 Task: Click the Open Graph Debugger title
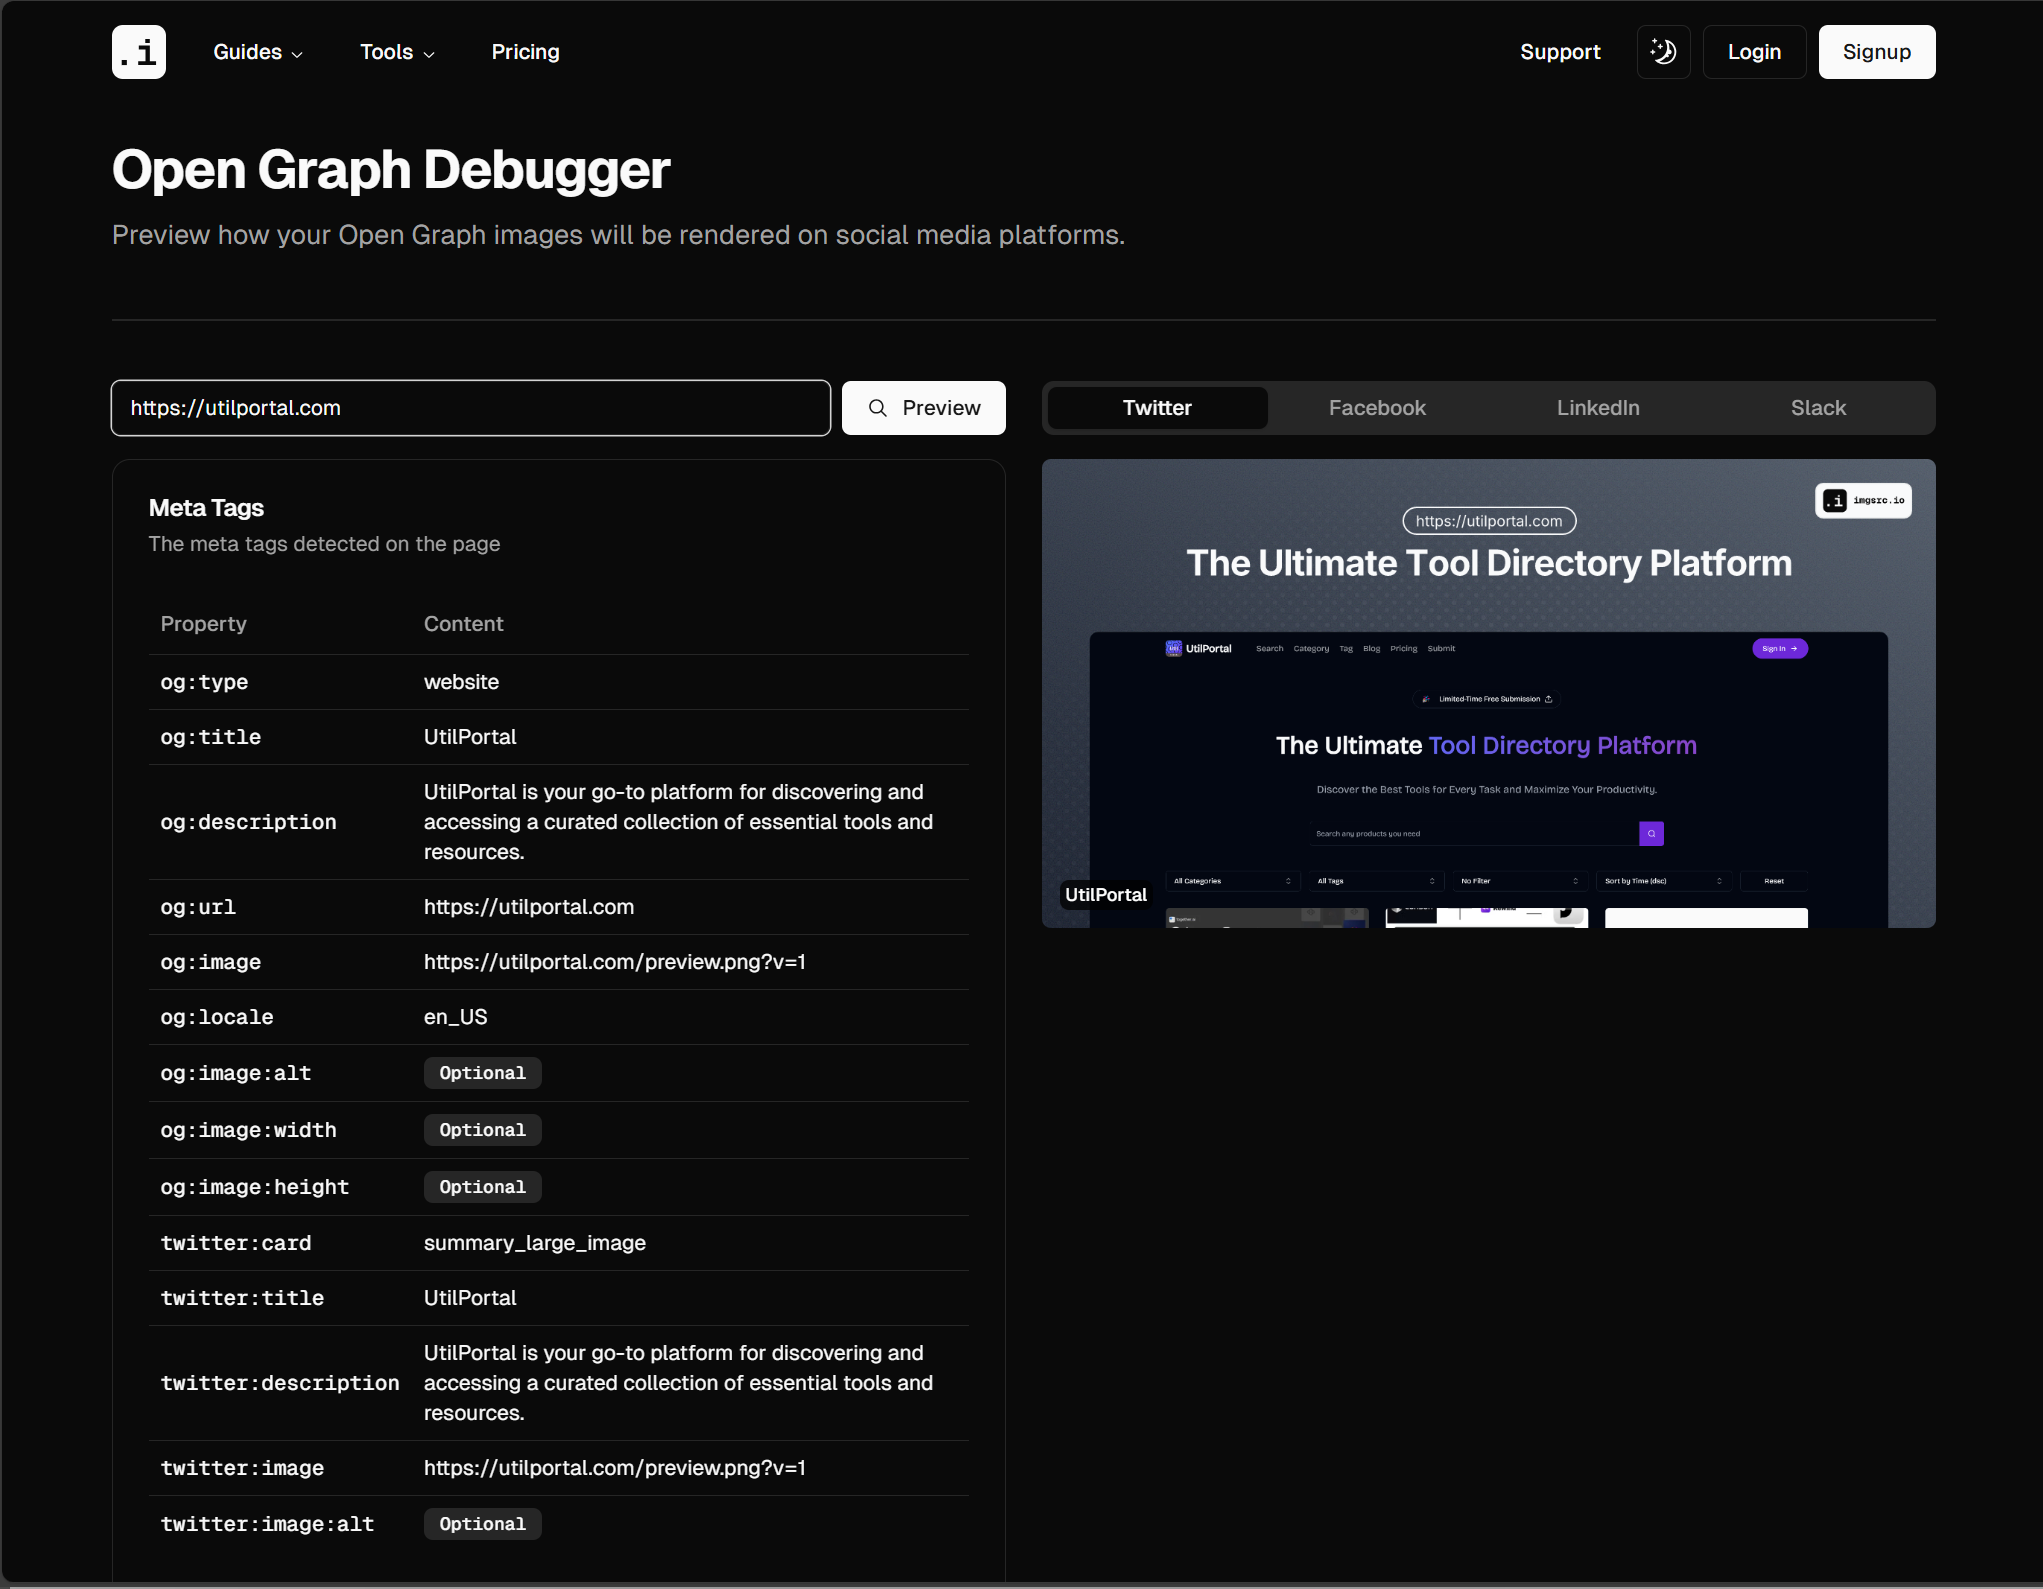point(391,169)
